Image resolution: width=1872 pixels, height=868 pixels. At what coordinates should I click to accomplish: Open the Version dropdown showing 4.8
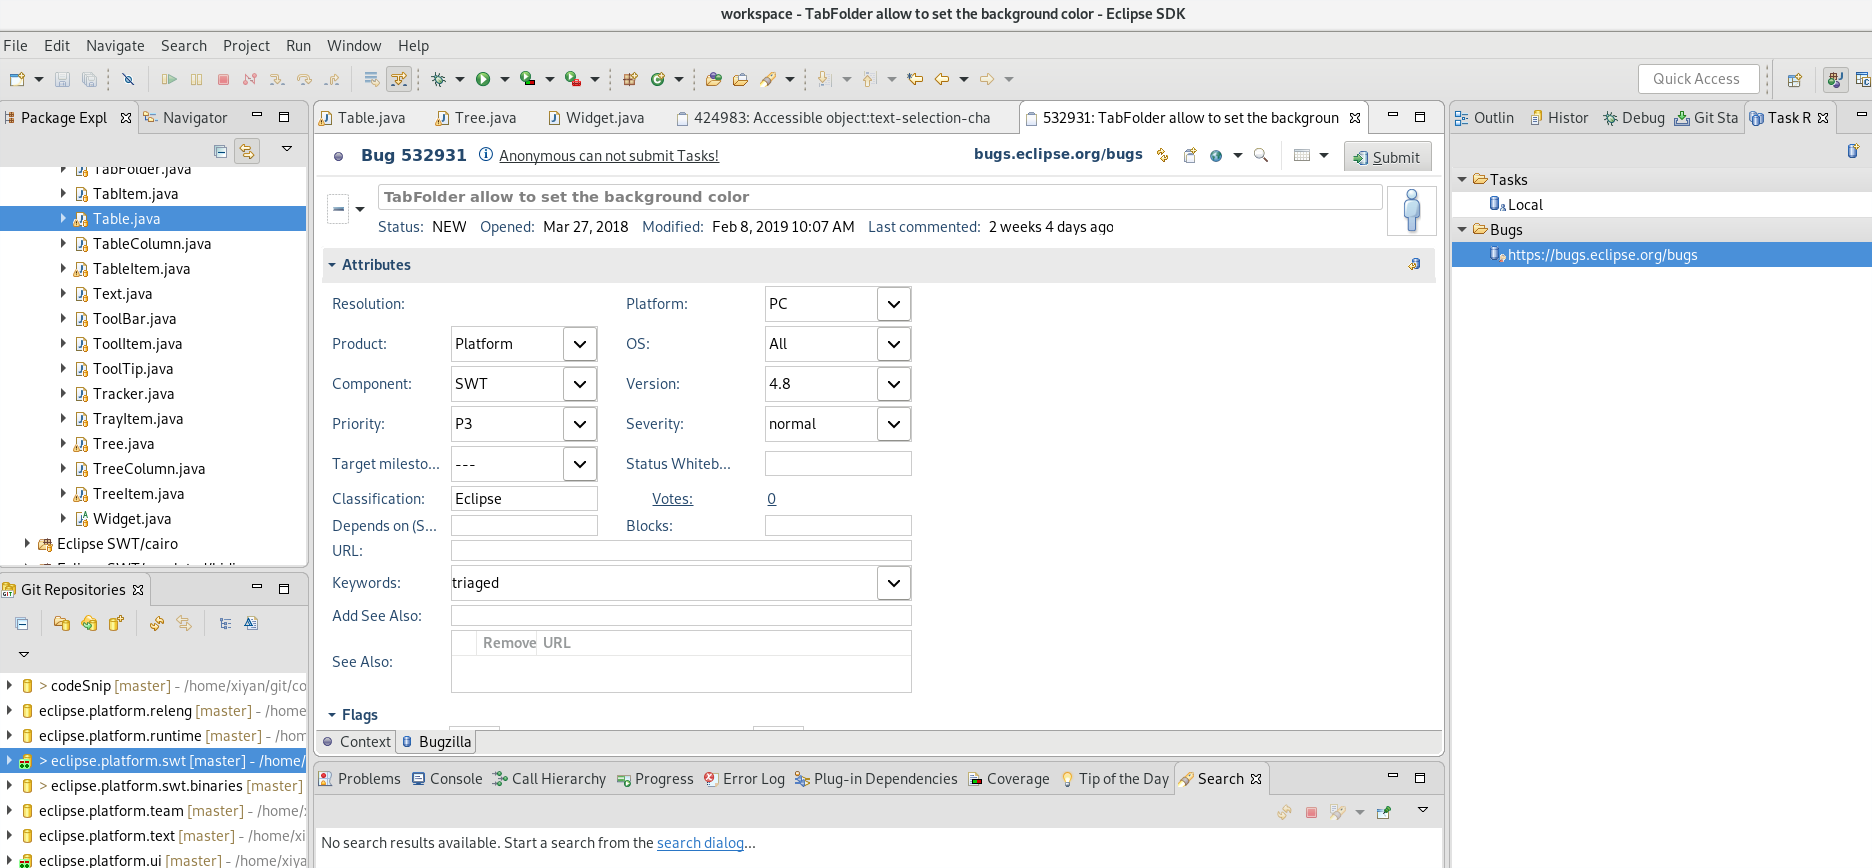click(x=894, y=384)
